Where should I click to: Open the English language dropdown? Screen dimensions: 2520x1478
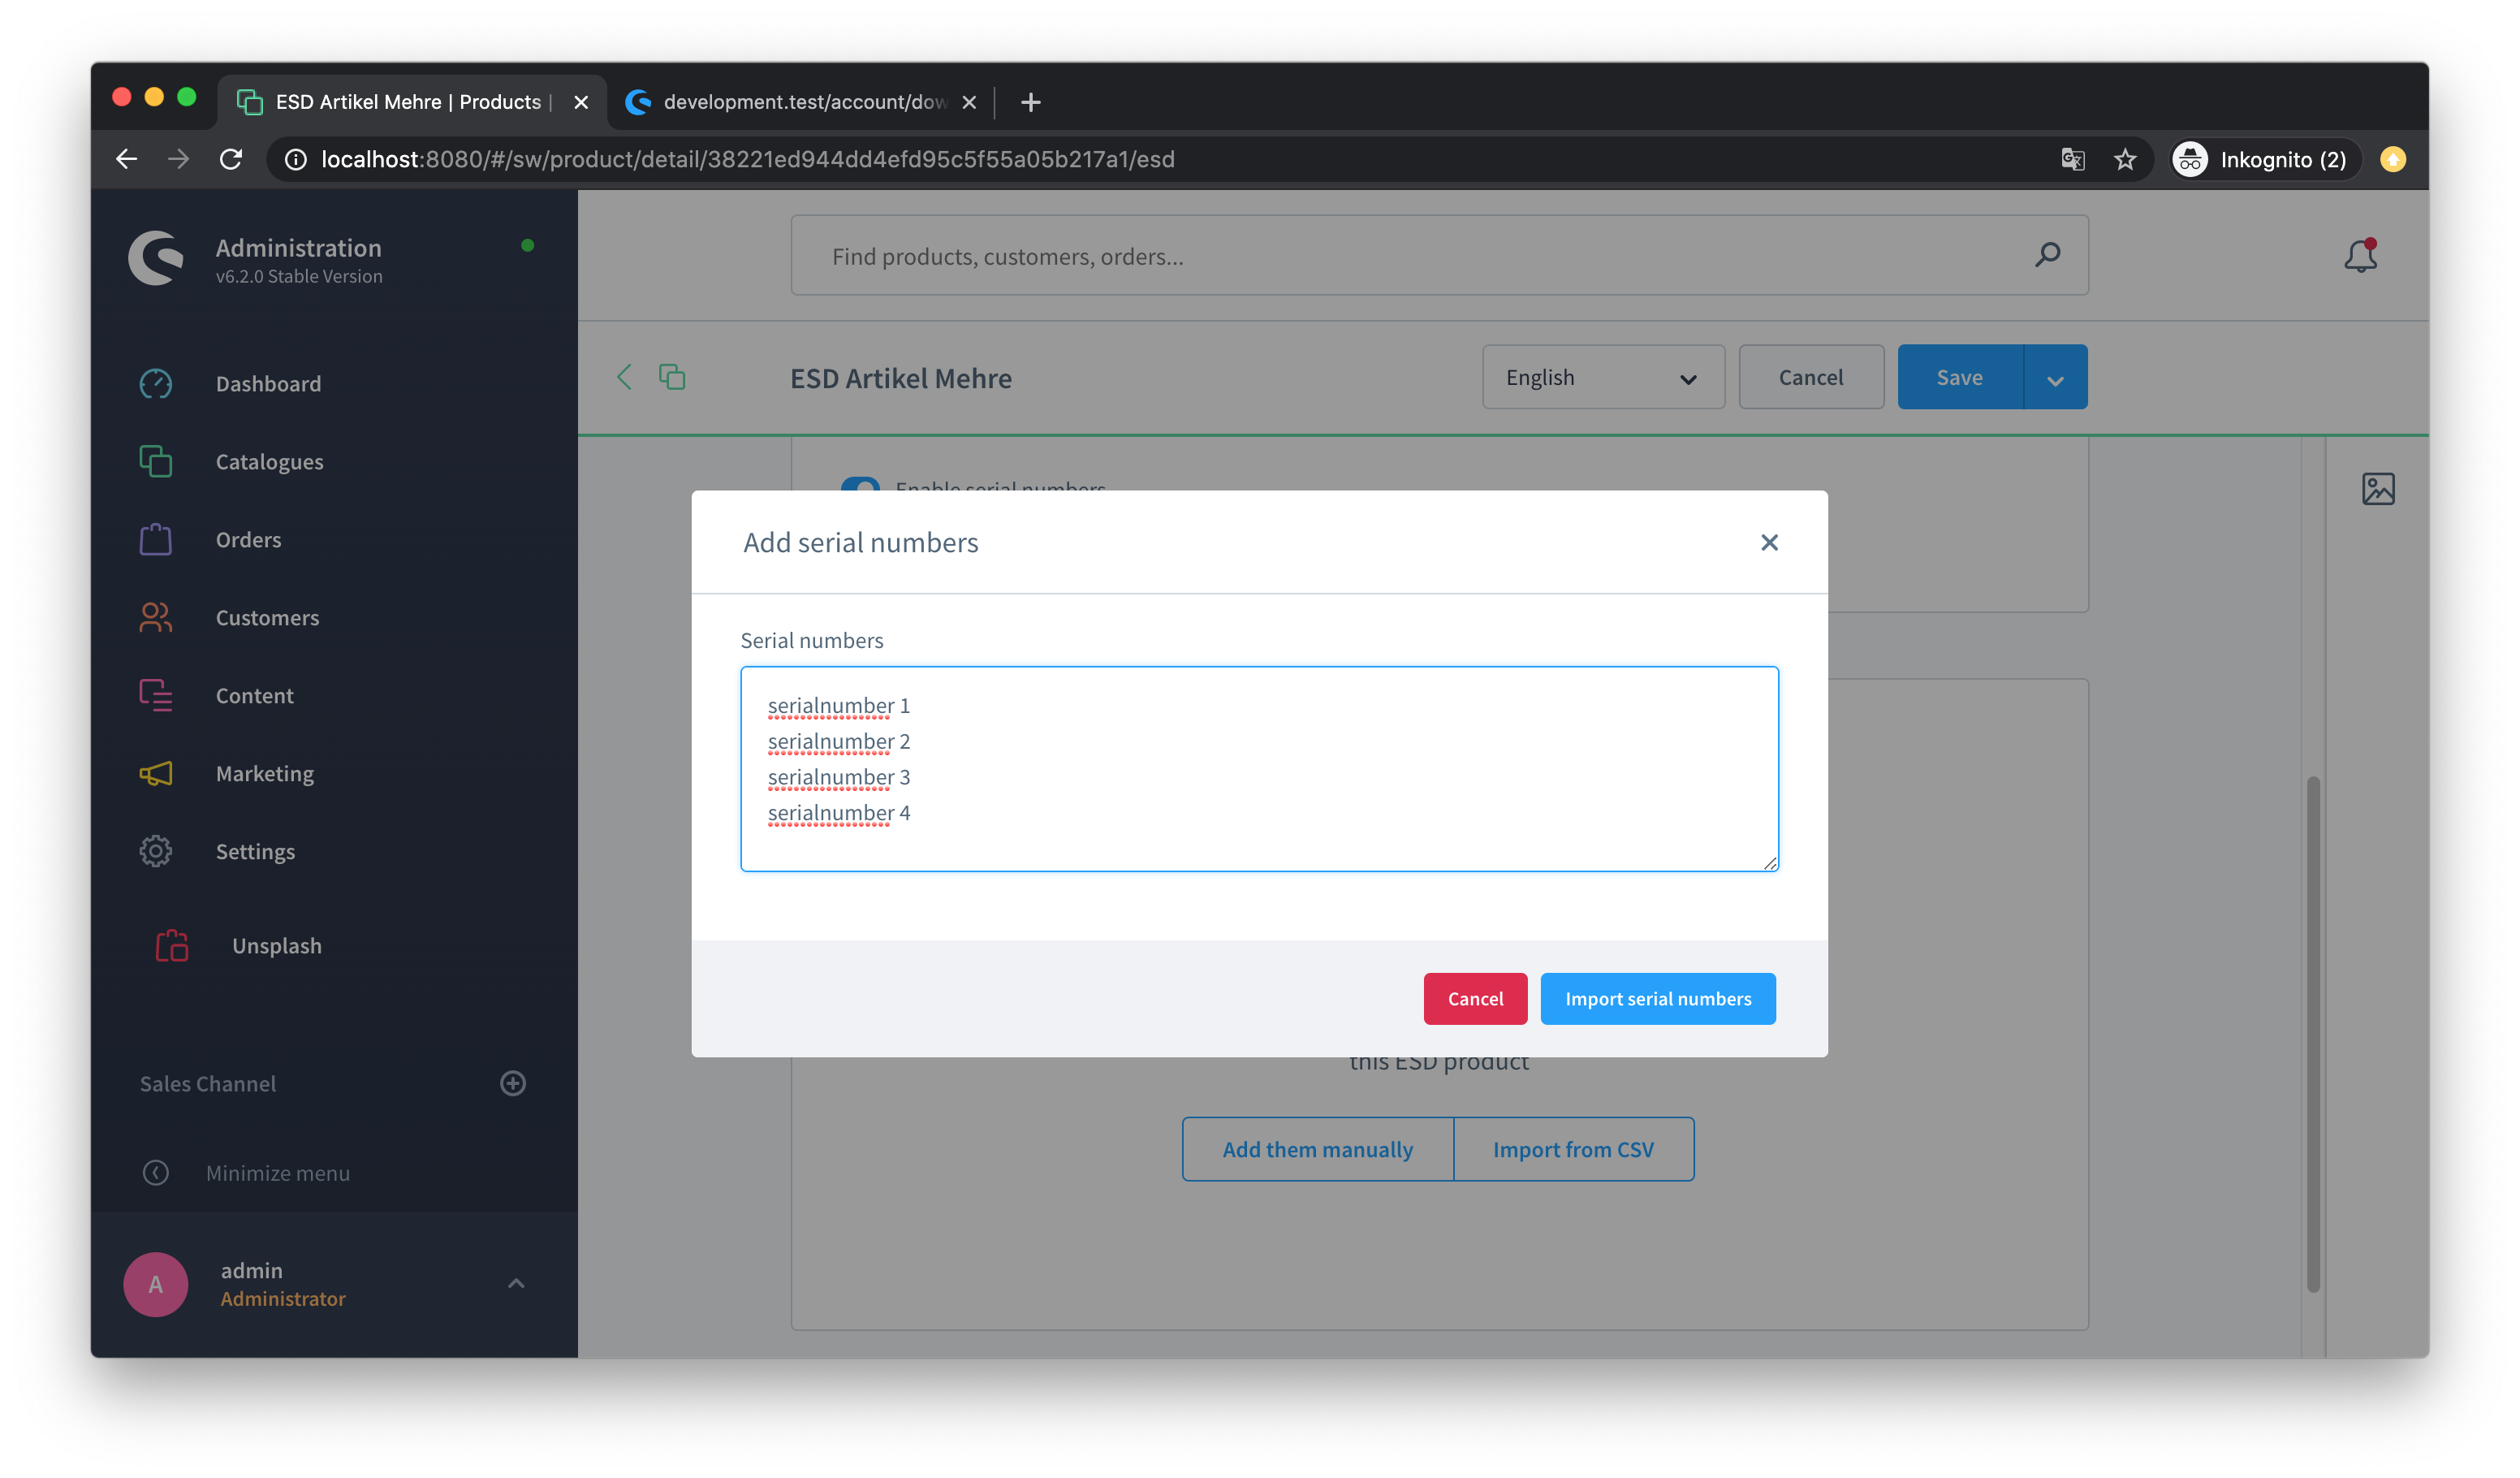pos(1603,378)
